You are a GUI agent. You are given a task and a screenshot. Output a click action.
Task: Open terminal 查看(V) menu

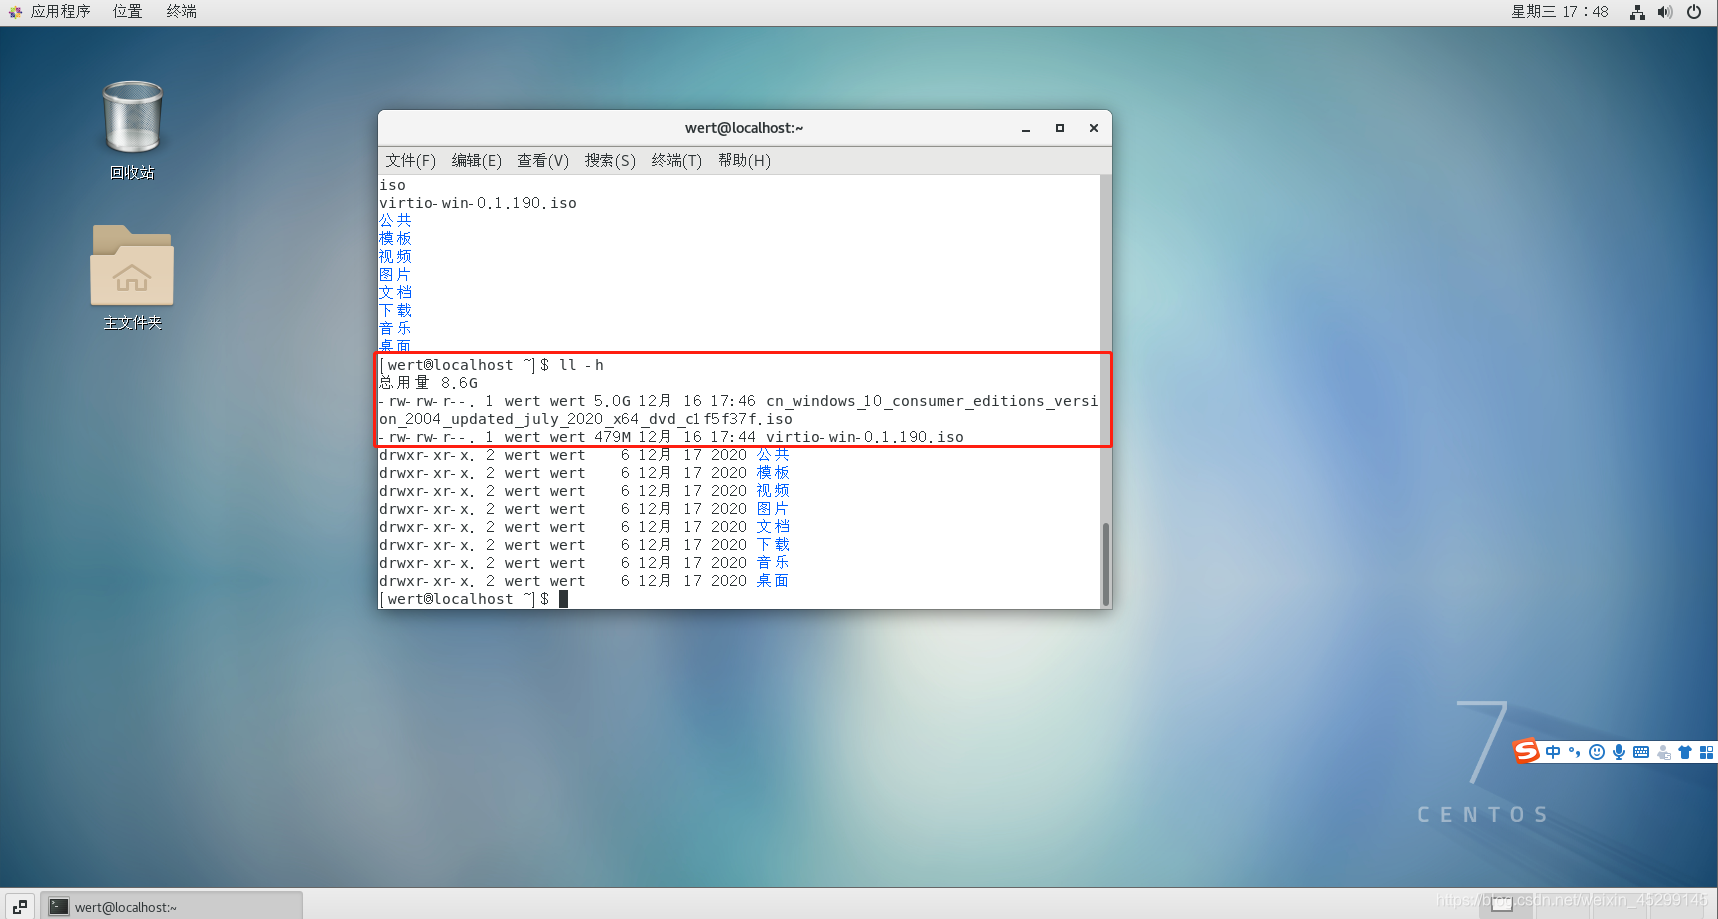543,160
